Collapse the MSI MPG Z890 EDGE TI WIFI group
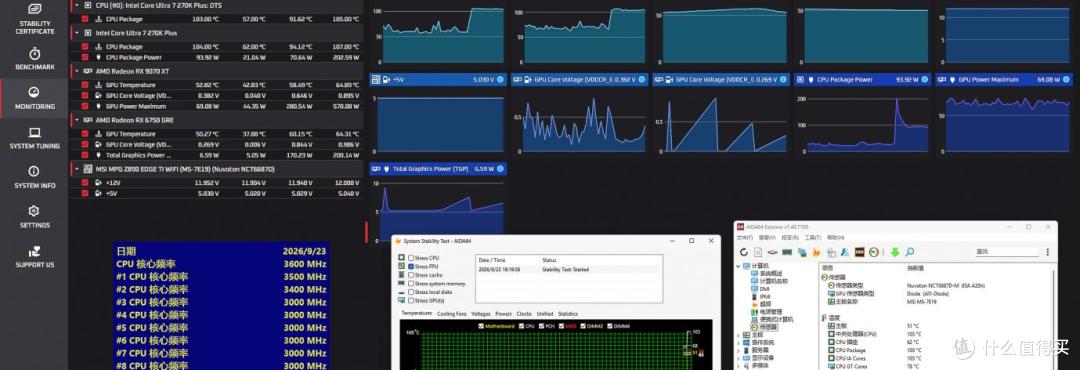The width and height of the screenshot is (1080, 370). [77, 168]
